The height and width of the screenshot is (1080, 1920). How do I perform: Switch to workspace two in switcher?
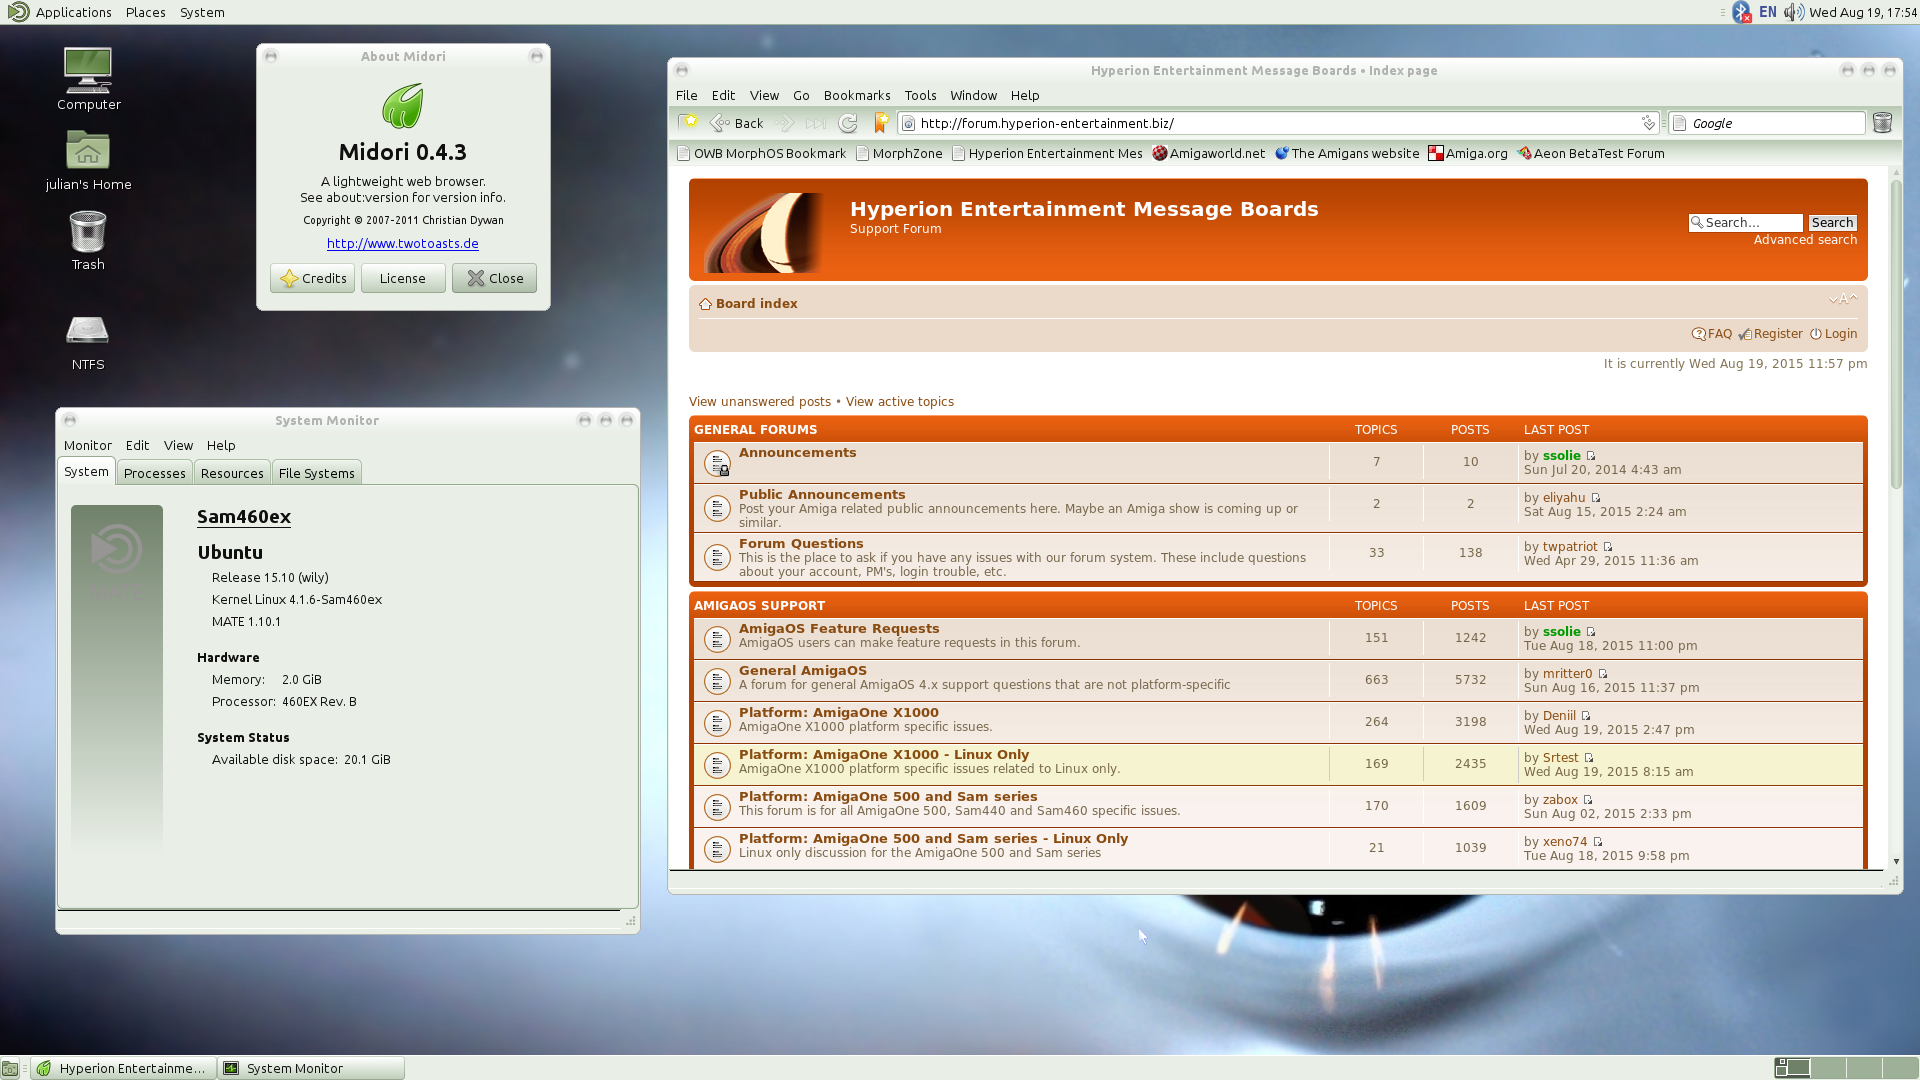click(1829, 1068)
